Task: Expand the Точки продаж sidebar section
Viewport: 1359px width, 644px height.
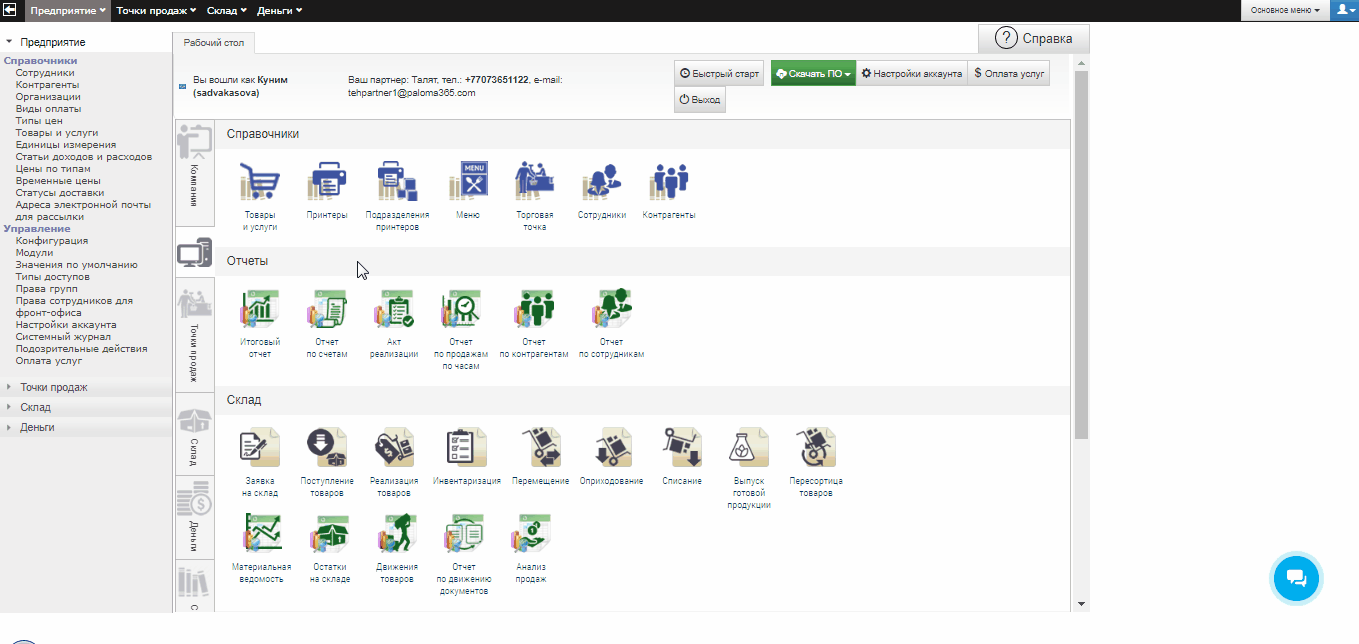Action: click(x=54, y=387)
